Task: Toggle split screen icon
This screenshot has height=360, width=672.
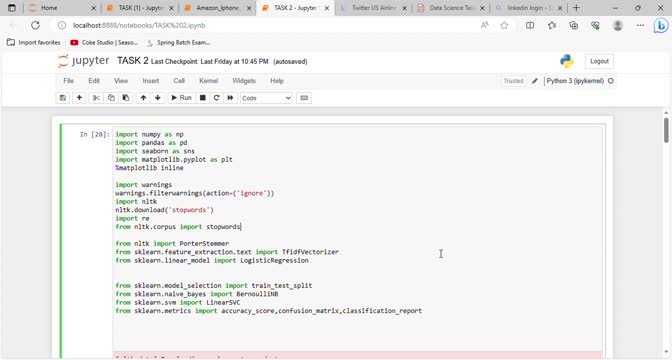Action: tap(530, 25)
